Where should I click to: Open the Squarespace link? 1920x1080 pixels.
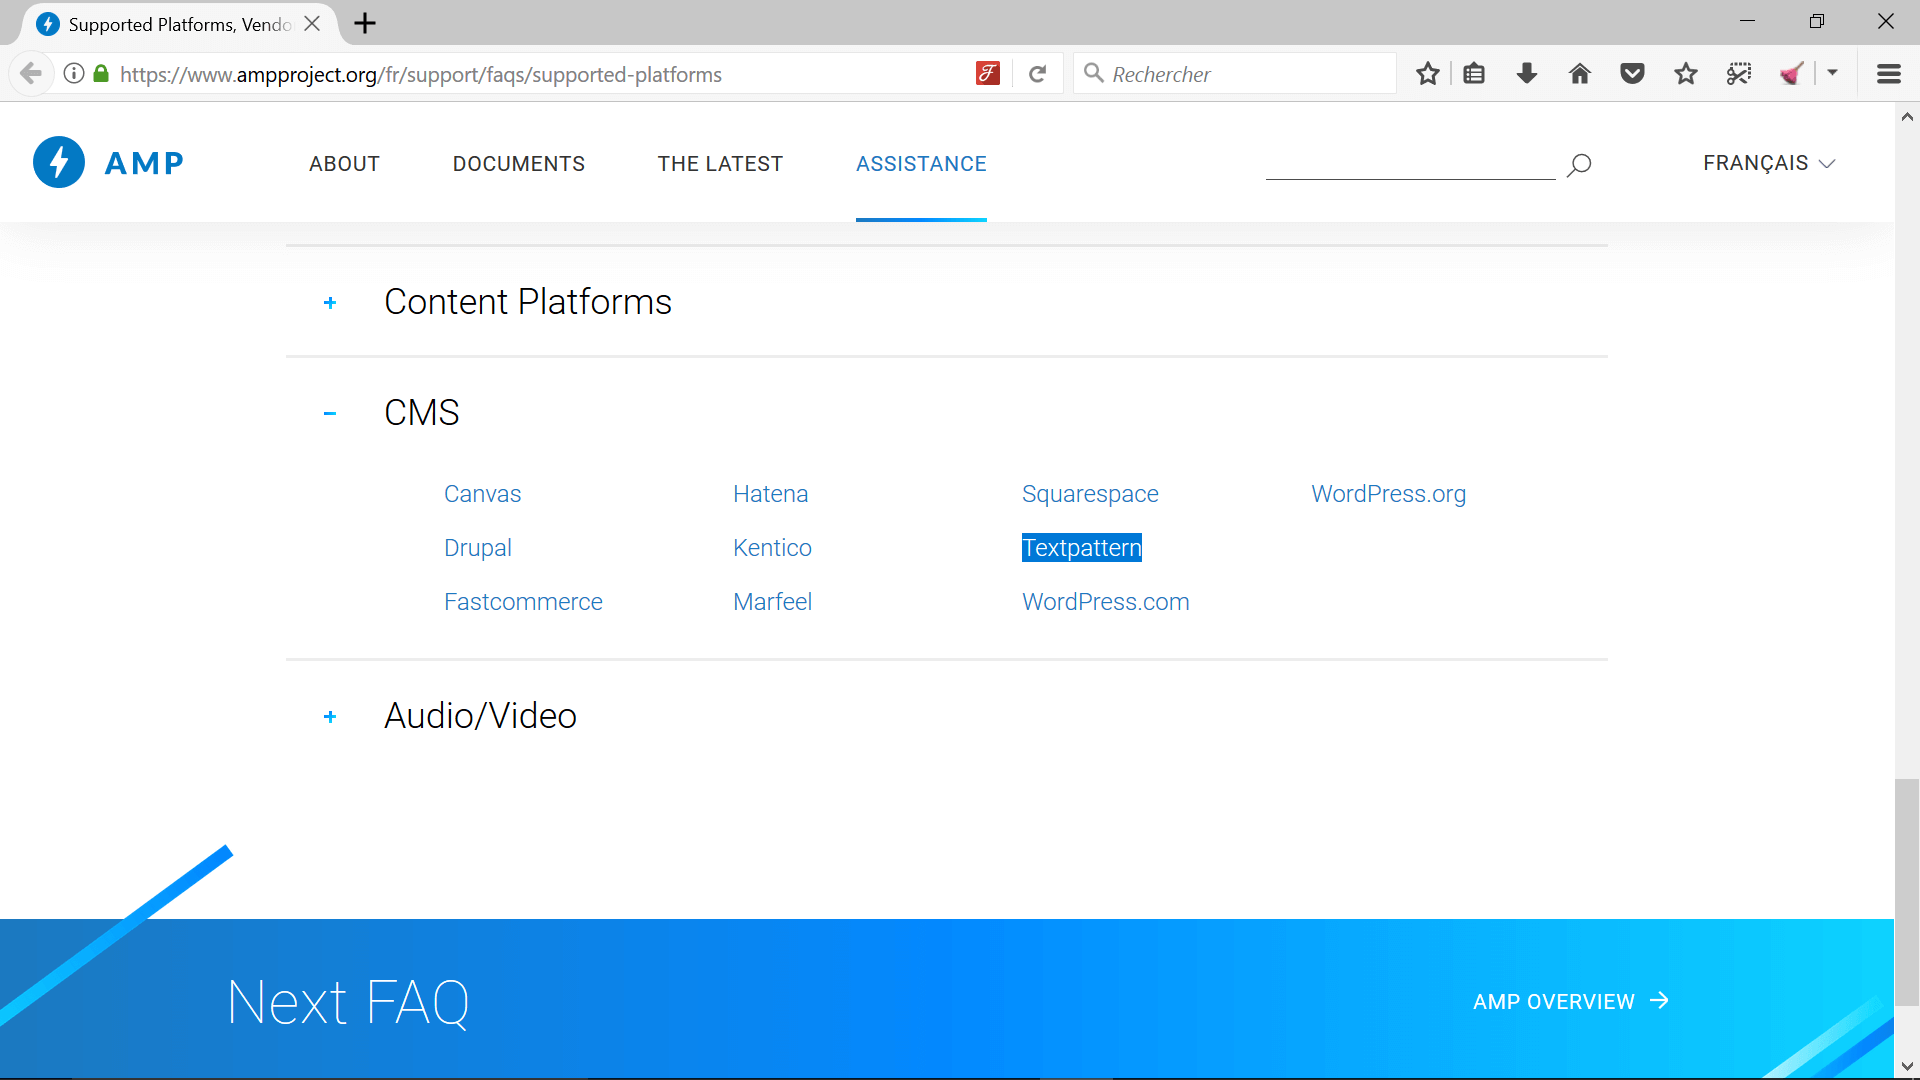coord(1089,494)
